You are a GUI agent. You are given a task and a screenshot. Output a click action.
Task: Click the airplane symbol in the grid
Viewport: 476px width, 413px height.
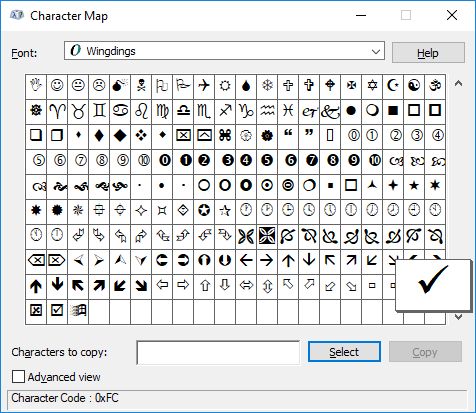click(204, 86)
